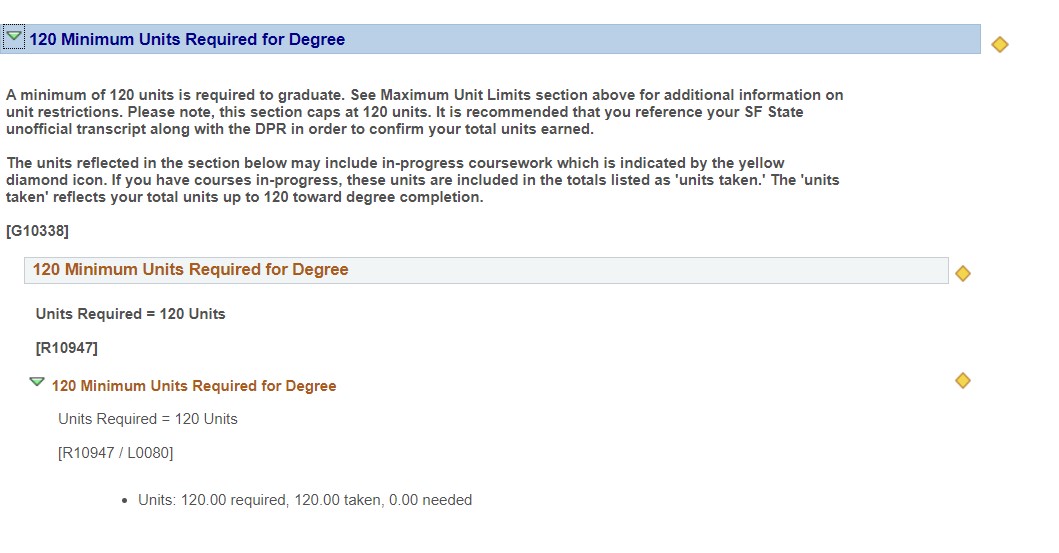
Task: Click the paragraph about yellow diamond in-progress coursework
Action: (x=423, y=180)
